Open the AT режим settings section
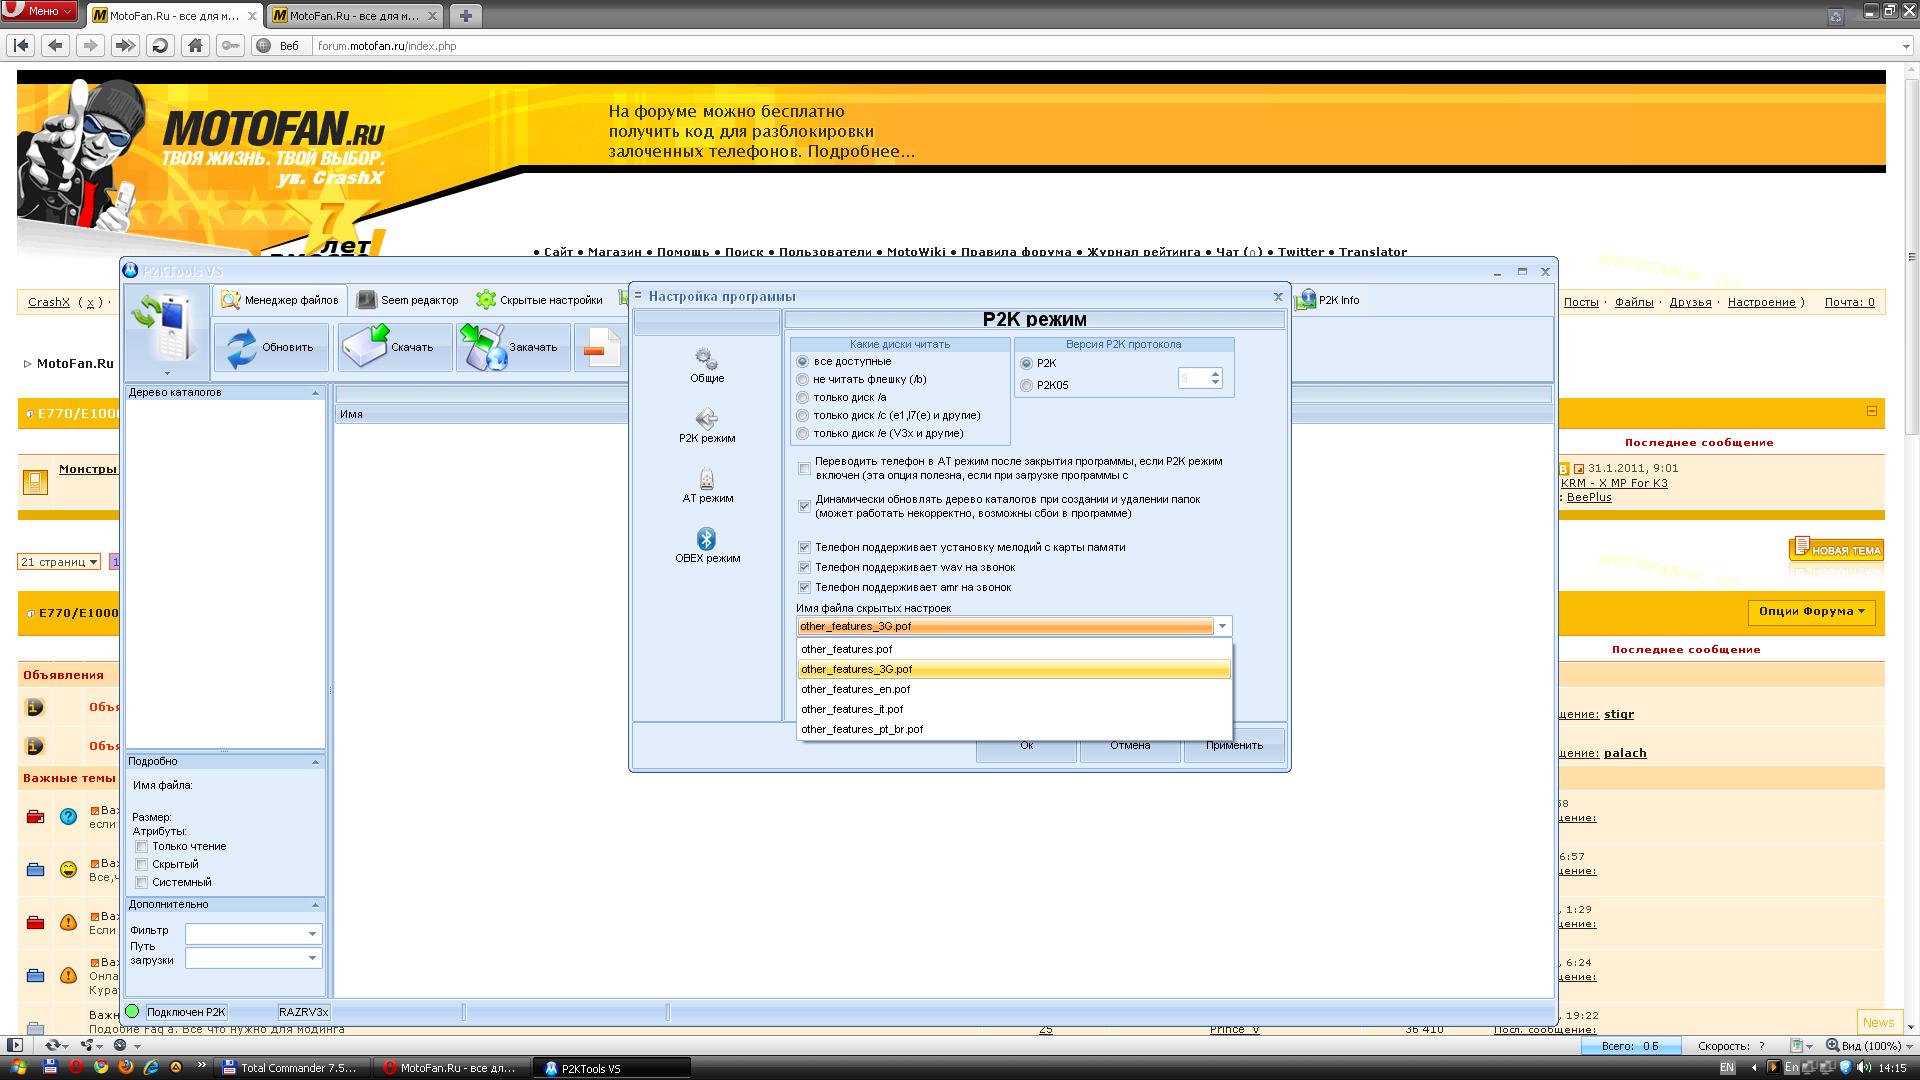 coord(707,485)
